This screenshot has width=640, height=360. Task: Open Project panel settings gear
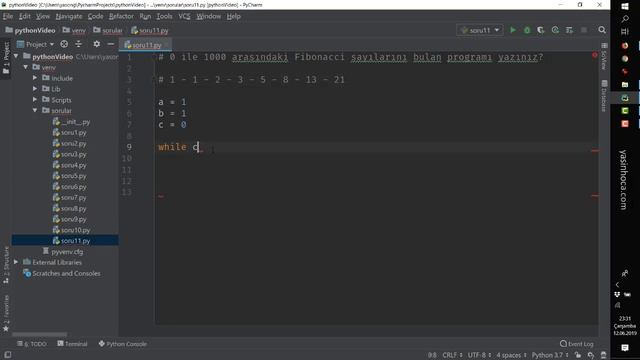pyautogui.click(x=97, y=44)
